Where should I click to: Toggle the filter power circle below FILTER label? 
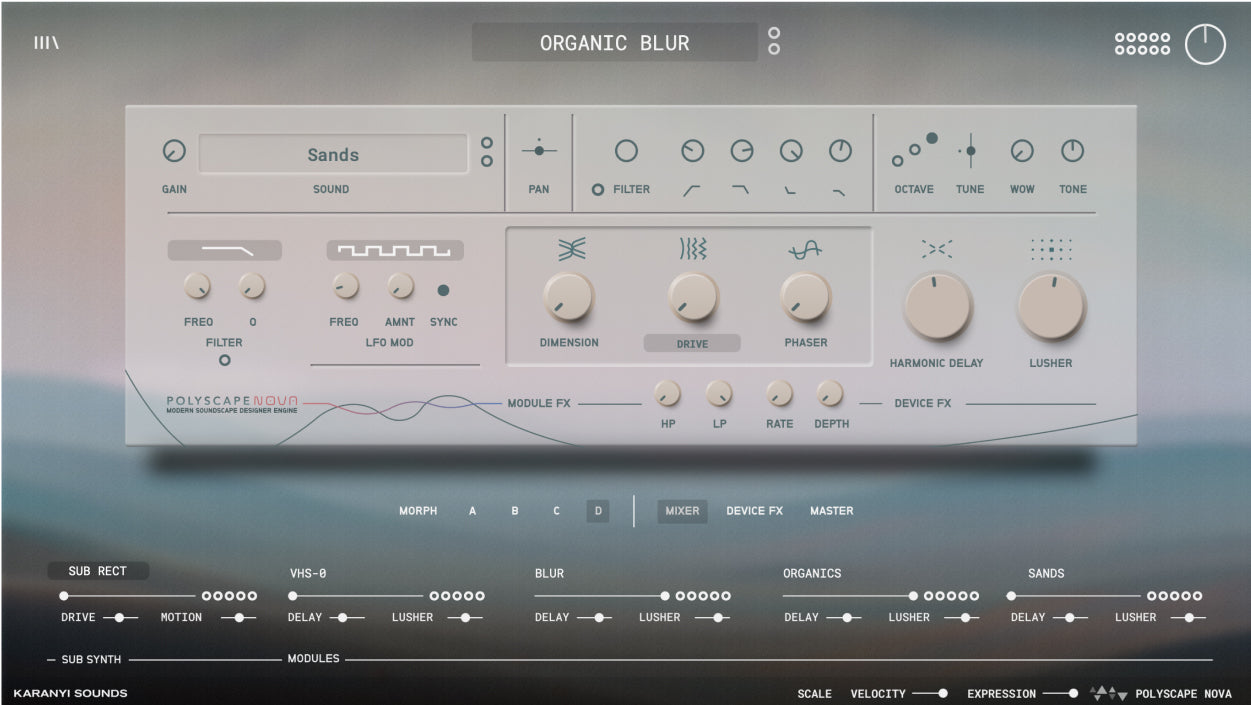point(224,360)
